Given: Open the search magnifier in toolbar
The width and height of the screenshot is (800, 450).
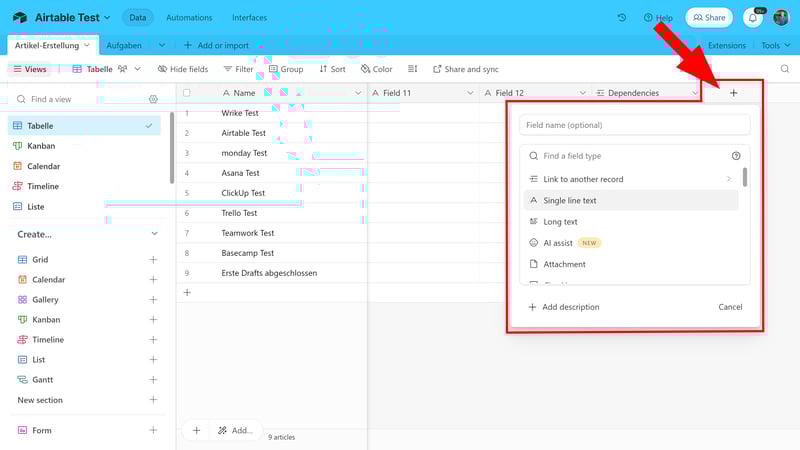Looking at the screenshot, I should (x=785, y=69).
